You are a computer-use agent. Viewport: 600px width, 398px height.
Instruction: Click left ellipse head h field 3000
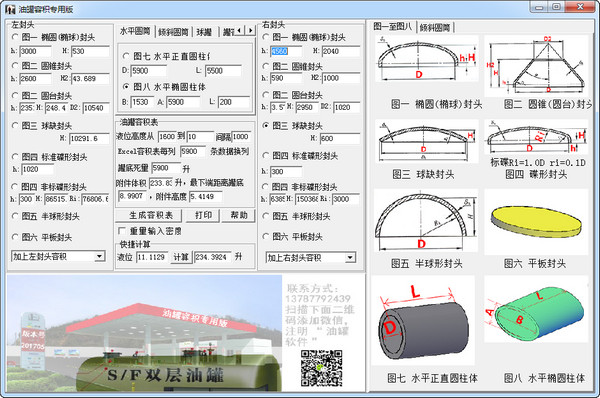tap(35, 51)
